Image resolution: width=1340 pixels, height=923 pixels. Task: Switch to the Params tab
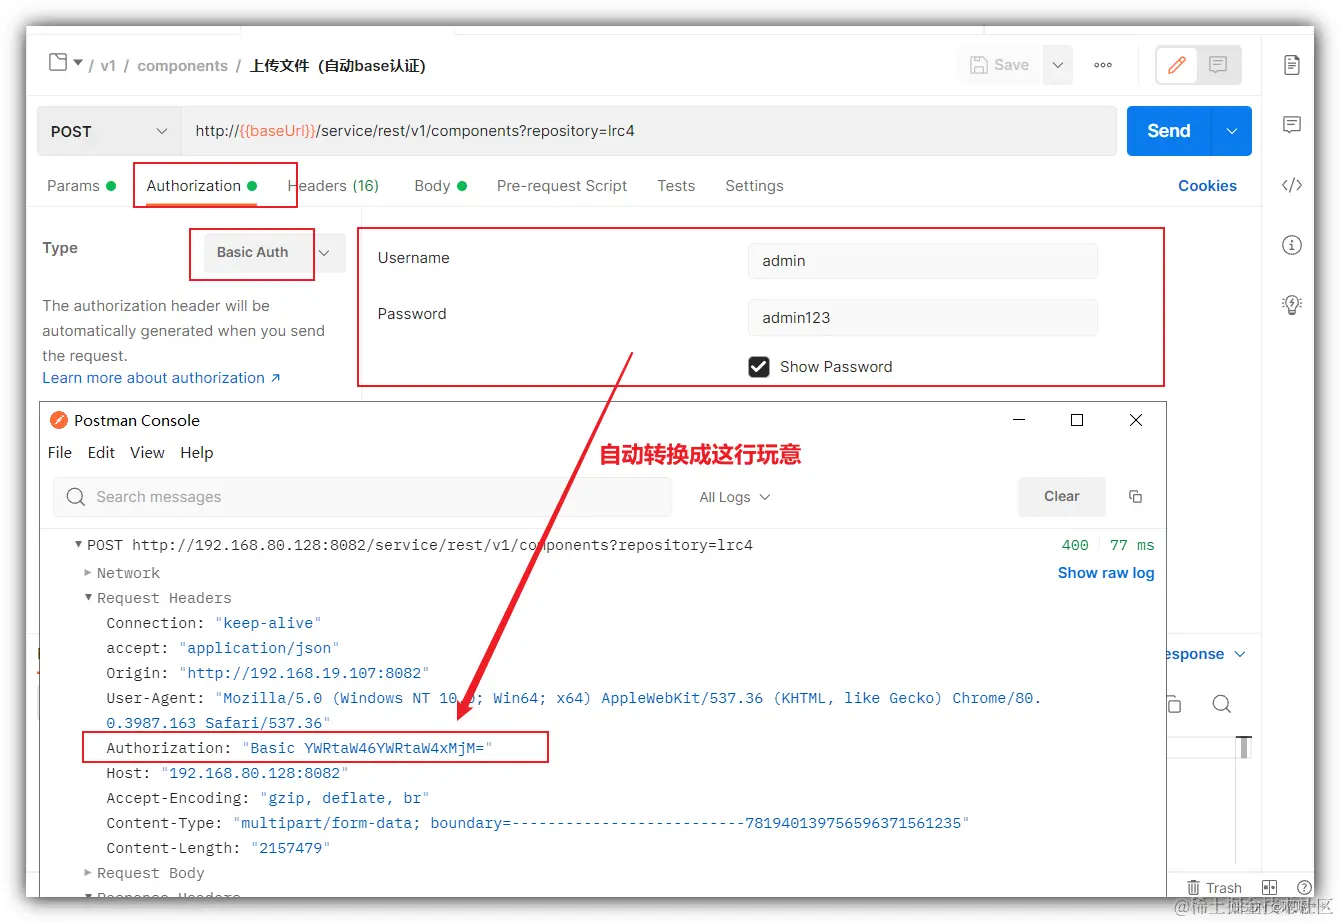click(x=81, y=186)
